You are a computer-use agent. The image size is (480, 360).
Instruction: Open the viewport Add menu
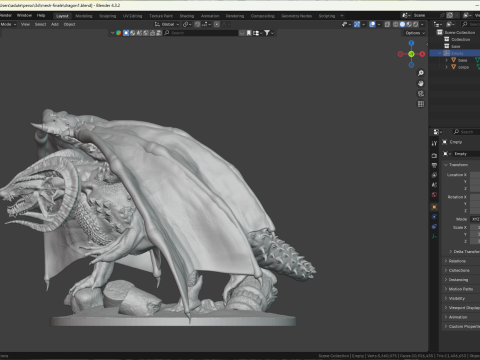[x=55, y=24]
